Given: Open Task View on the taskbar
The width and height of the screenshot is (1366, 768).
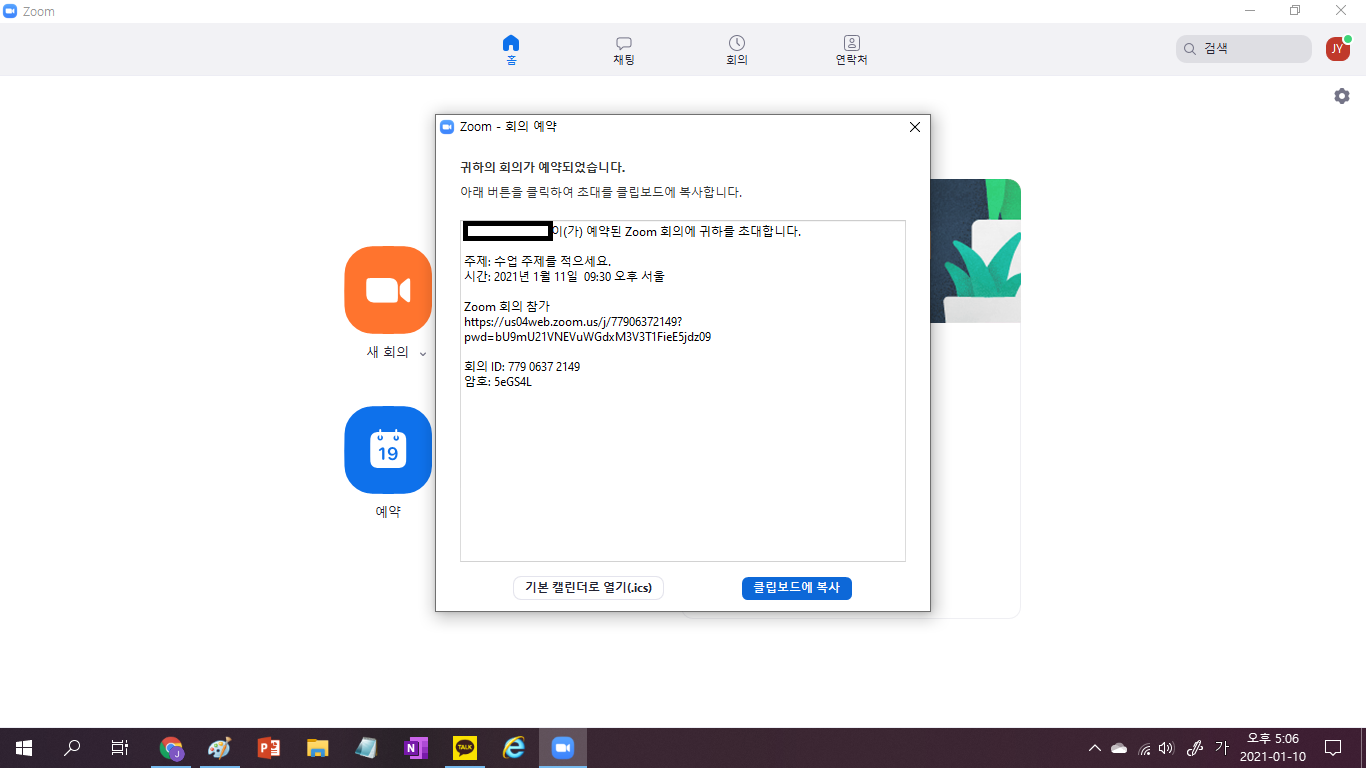Looking at the screenshot, I should [120, 747].
